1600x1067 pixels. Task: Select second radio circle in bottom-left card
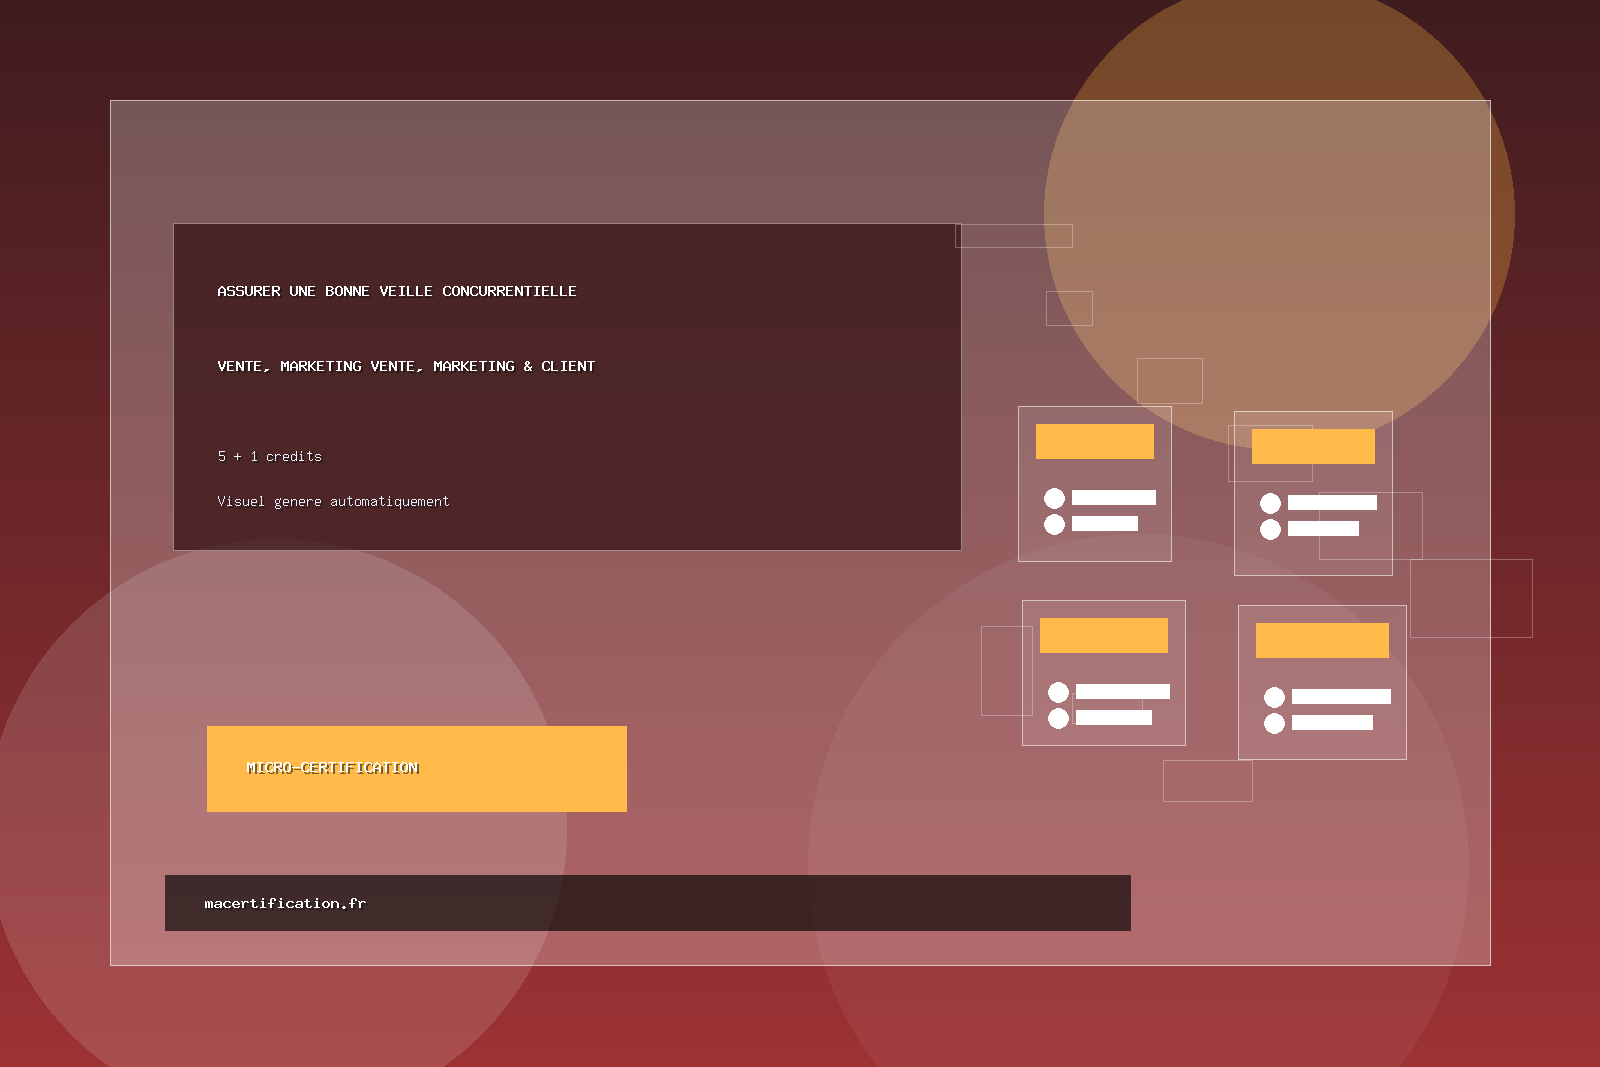coord(1058,718)
